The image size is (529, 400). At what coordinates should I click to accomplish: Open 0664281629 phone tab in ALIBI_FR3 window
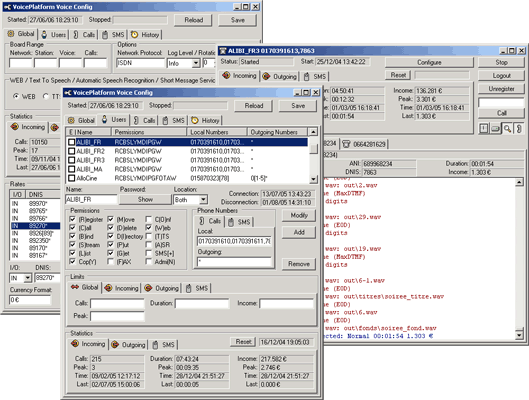pos(364,144)
